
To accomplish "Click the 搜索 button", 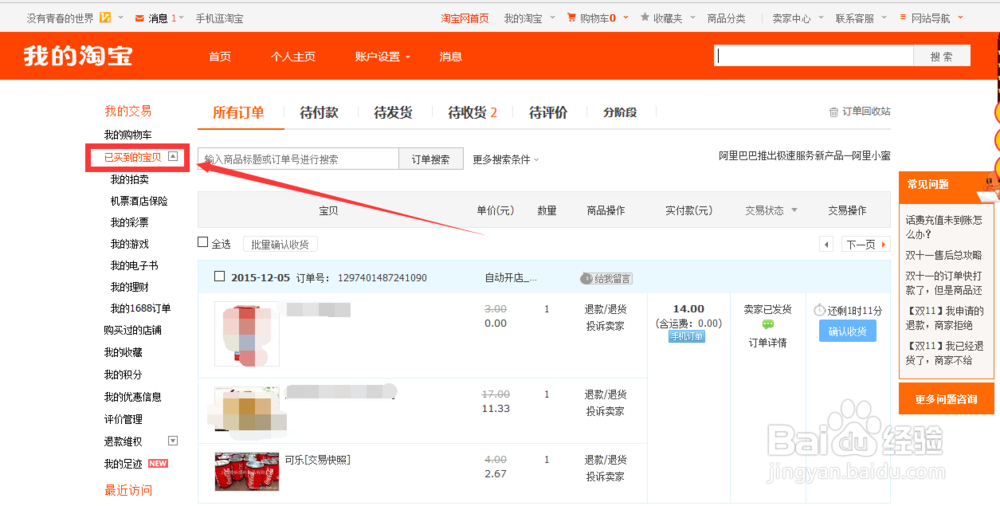I will point(941,56).
